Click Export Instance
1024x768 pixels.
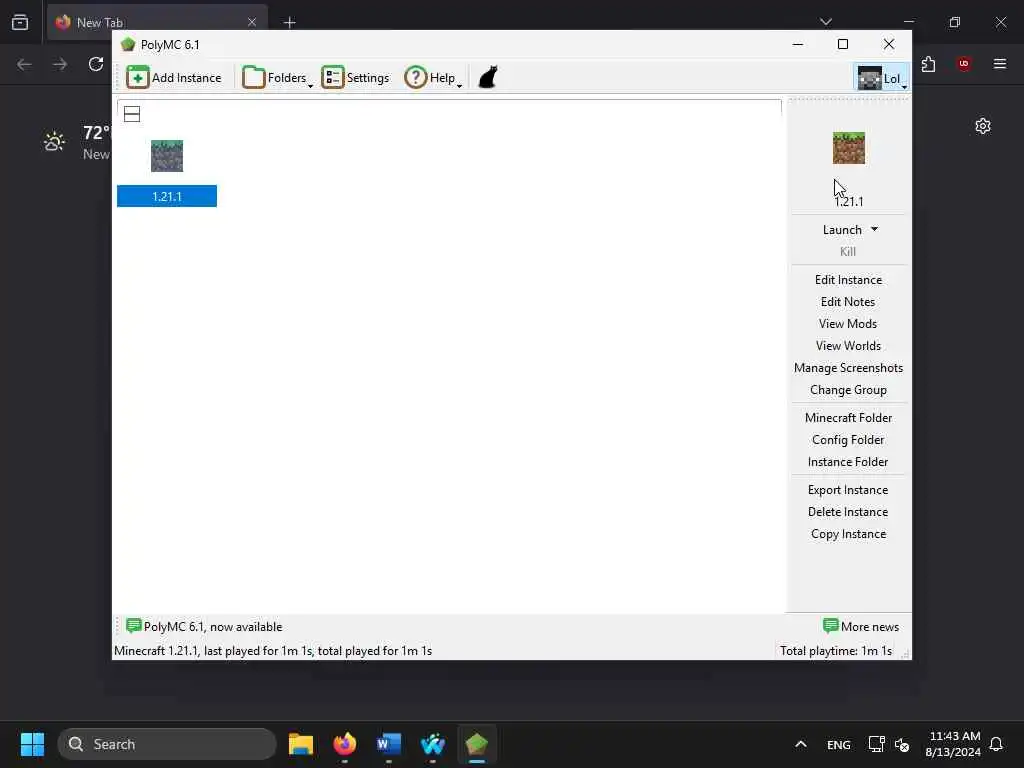[848, 490]
